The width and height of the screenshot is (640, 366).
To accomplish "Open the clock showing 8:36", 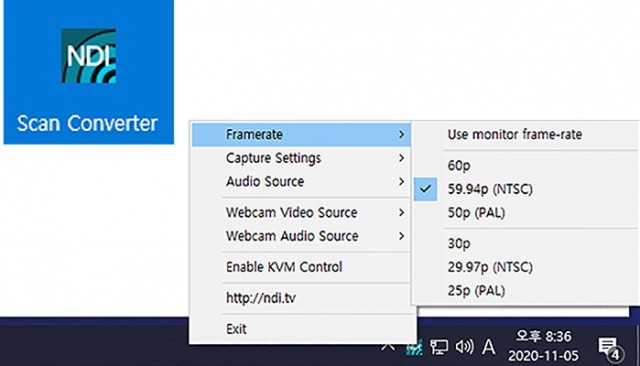I will [x=543, y=346].
